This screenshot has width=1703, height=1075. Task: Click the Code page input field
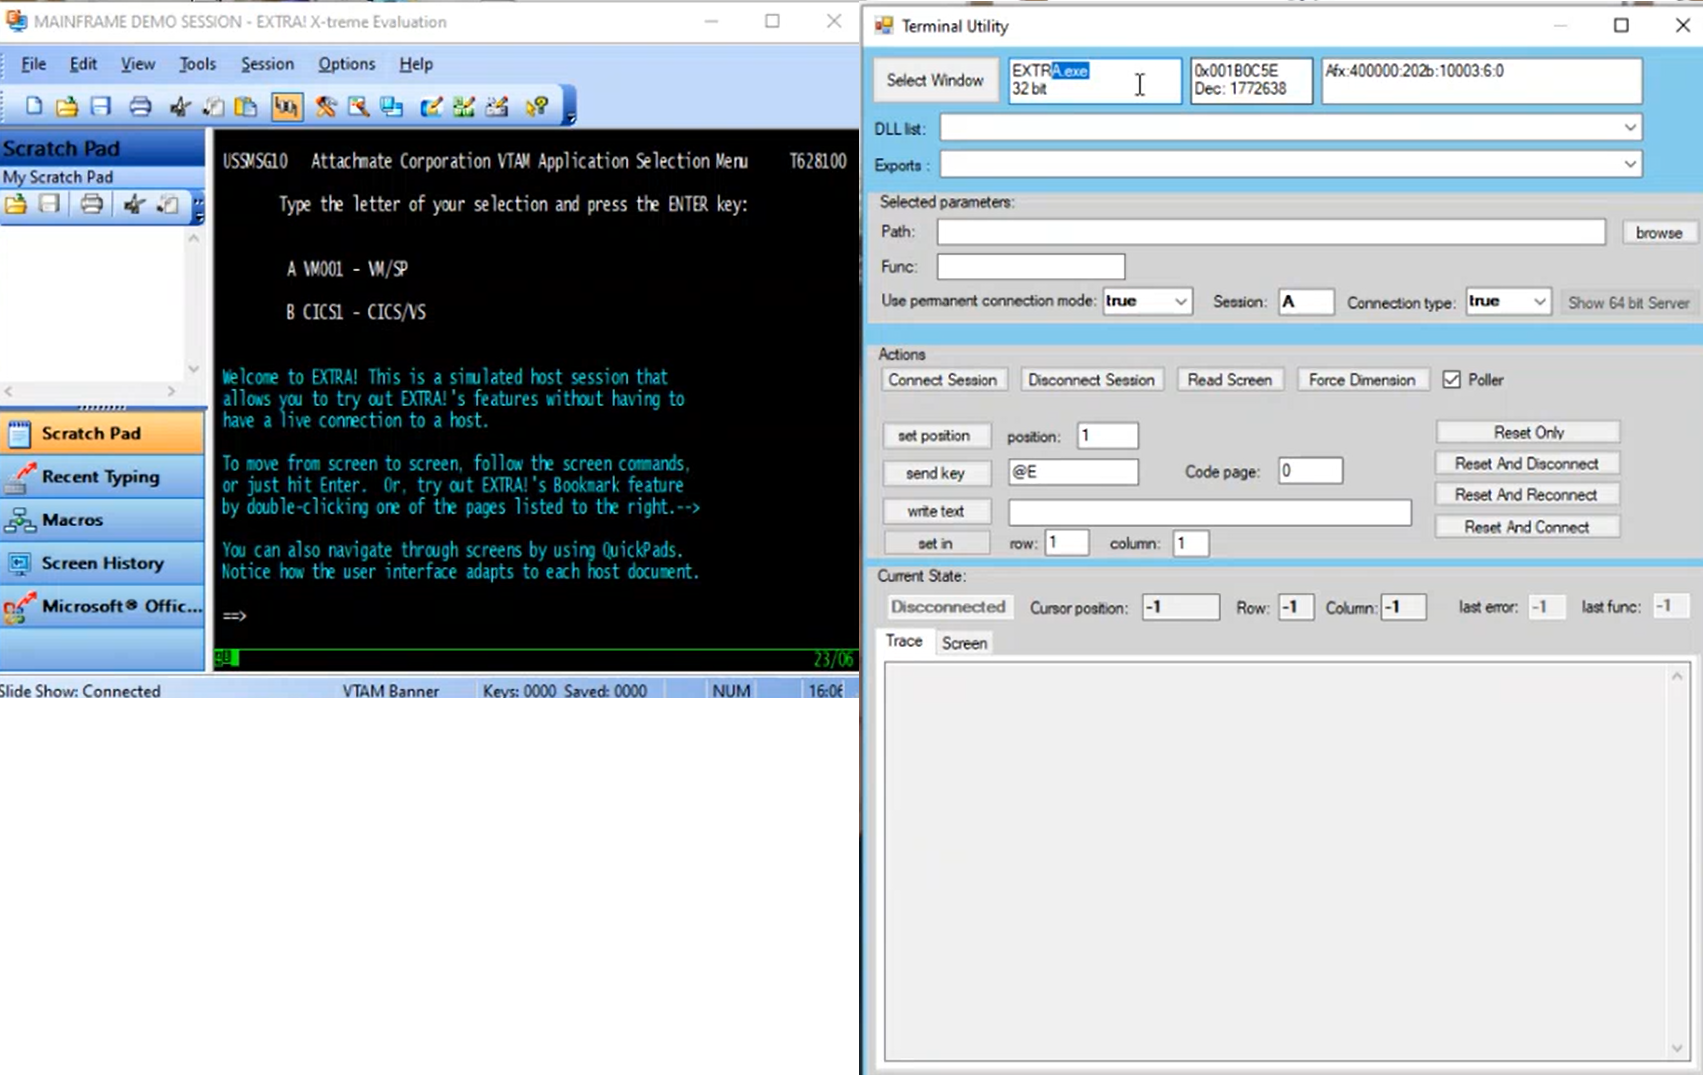pyautogui.click(x=1310, y=470)
